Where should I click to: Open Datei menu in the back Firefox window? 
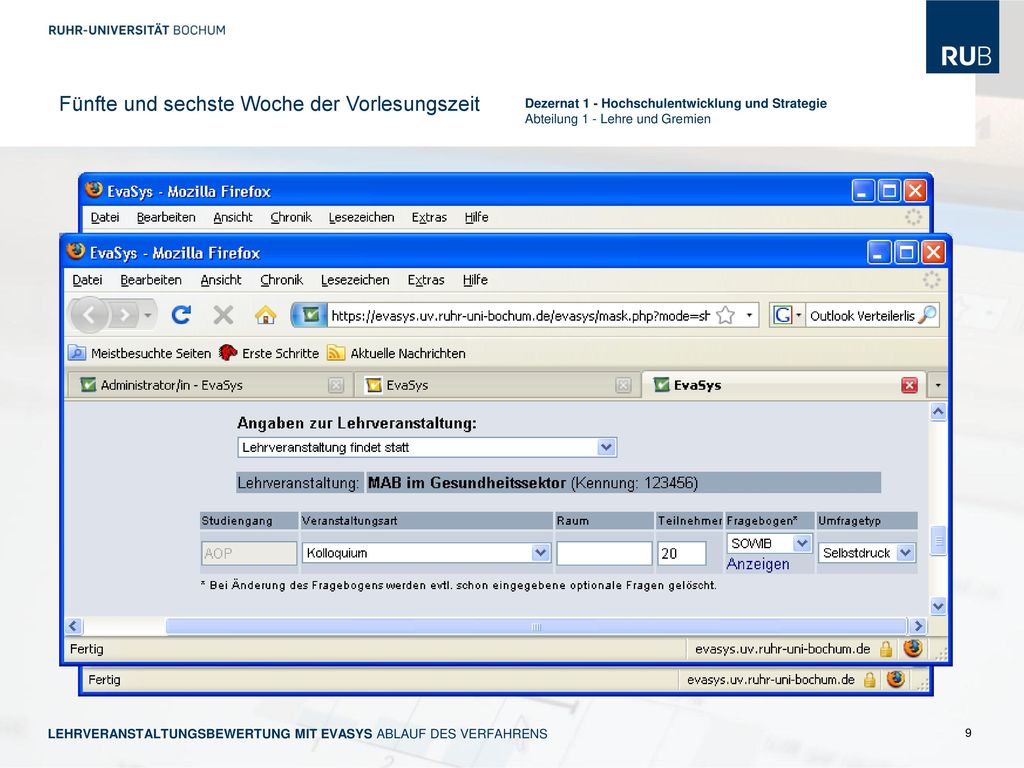(x=105, y=217)
